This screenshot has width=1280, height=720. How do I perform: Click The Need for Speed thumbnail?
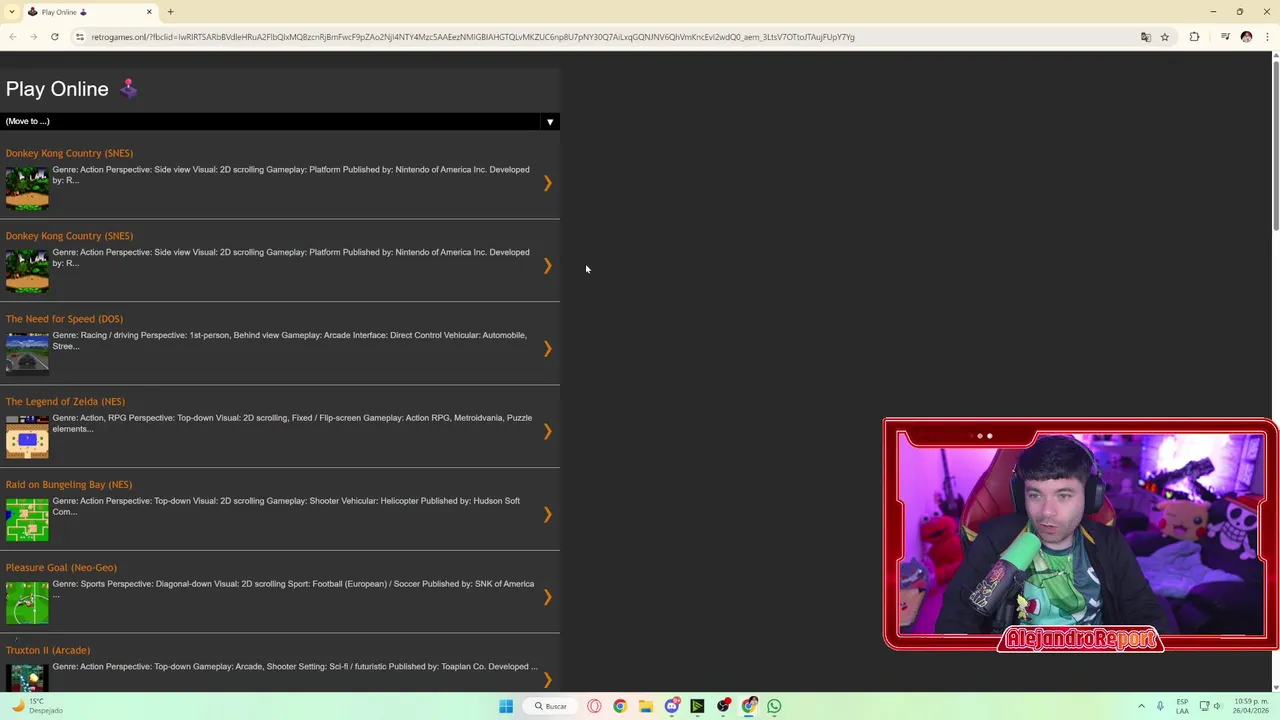[27, 354]
